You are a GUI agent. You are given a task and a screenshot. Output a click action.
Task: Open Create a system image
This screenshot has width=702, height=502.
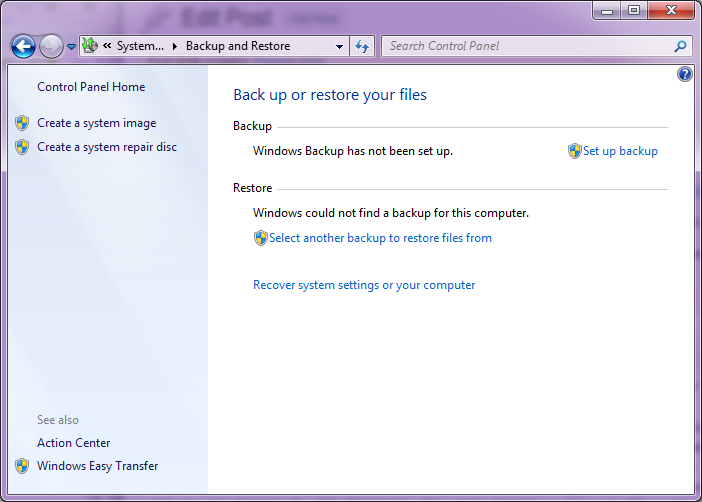[x=97, y=123]
